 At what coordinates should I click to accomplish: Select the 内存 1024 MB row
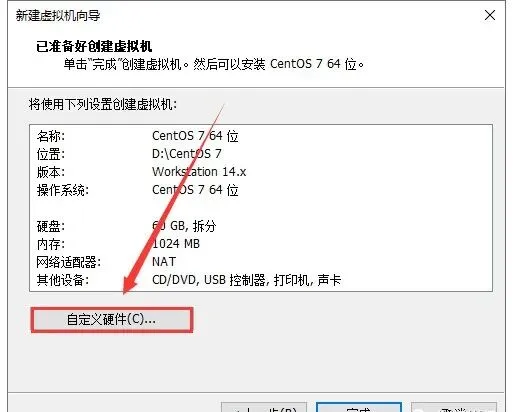tap(261, 244)
